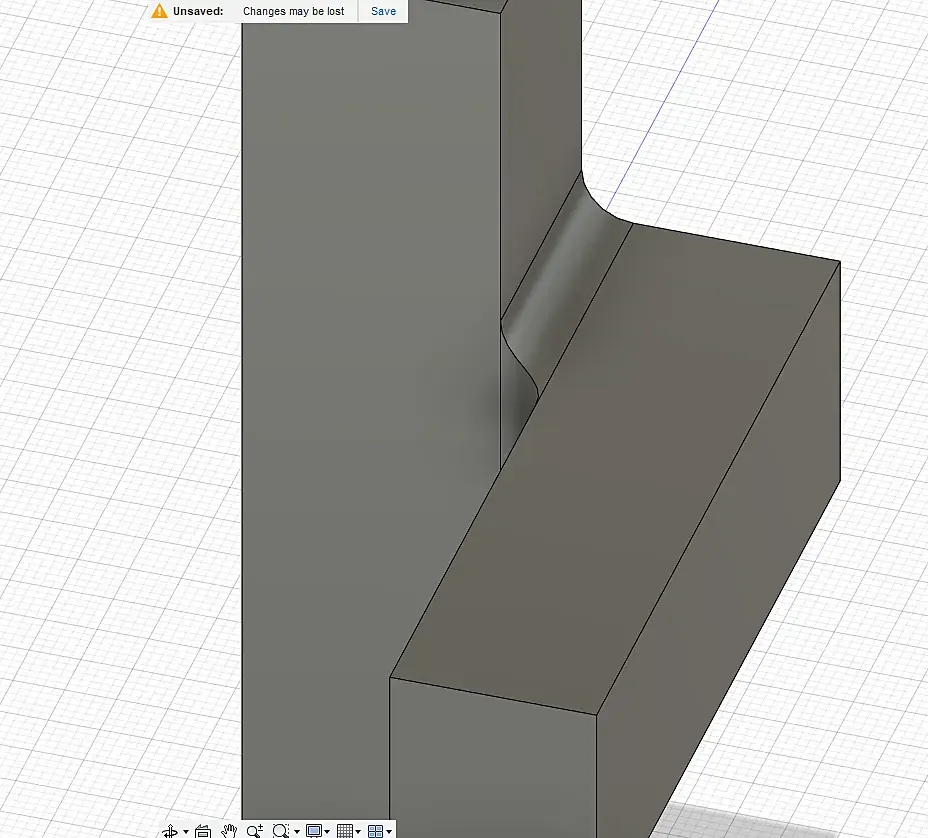Expand the Grid and Snaps dropdown arrow
The height and width of the screenshot is (838, 928).
click(358, 831)
